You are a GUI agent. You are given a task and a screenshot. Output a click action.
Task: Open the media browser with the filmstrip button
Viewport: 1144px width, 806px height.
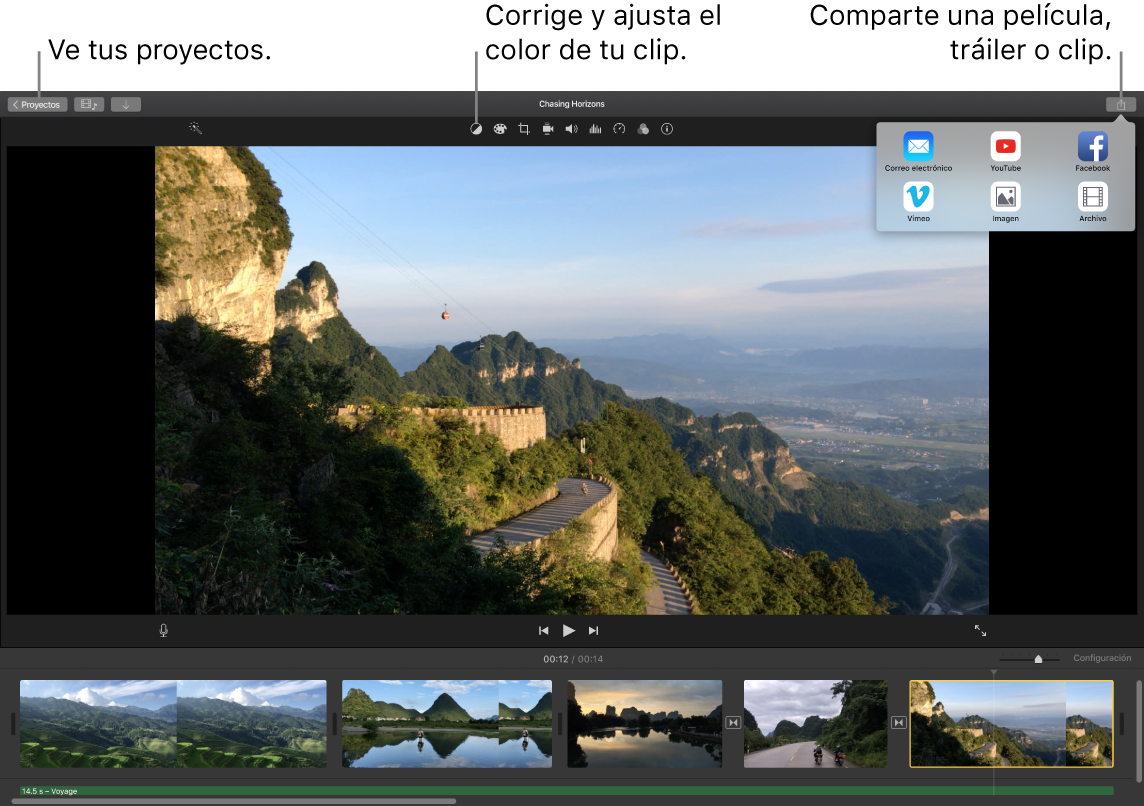[89, 103]
